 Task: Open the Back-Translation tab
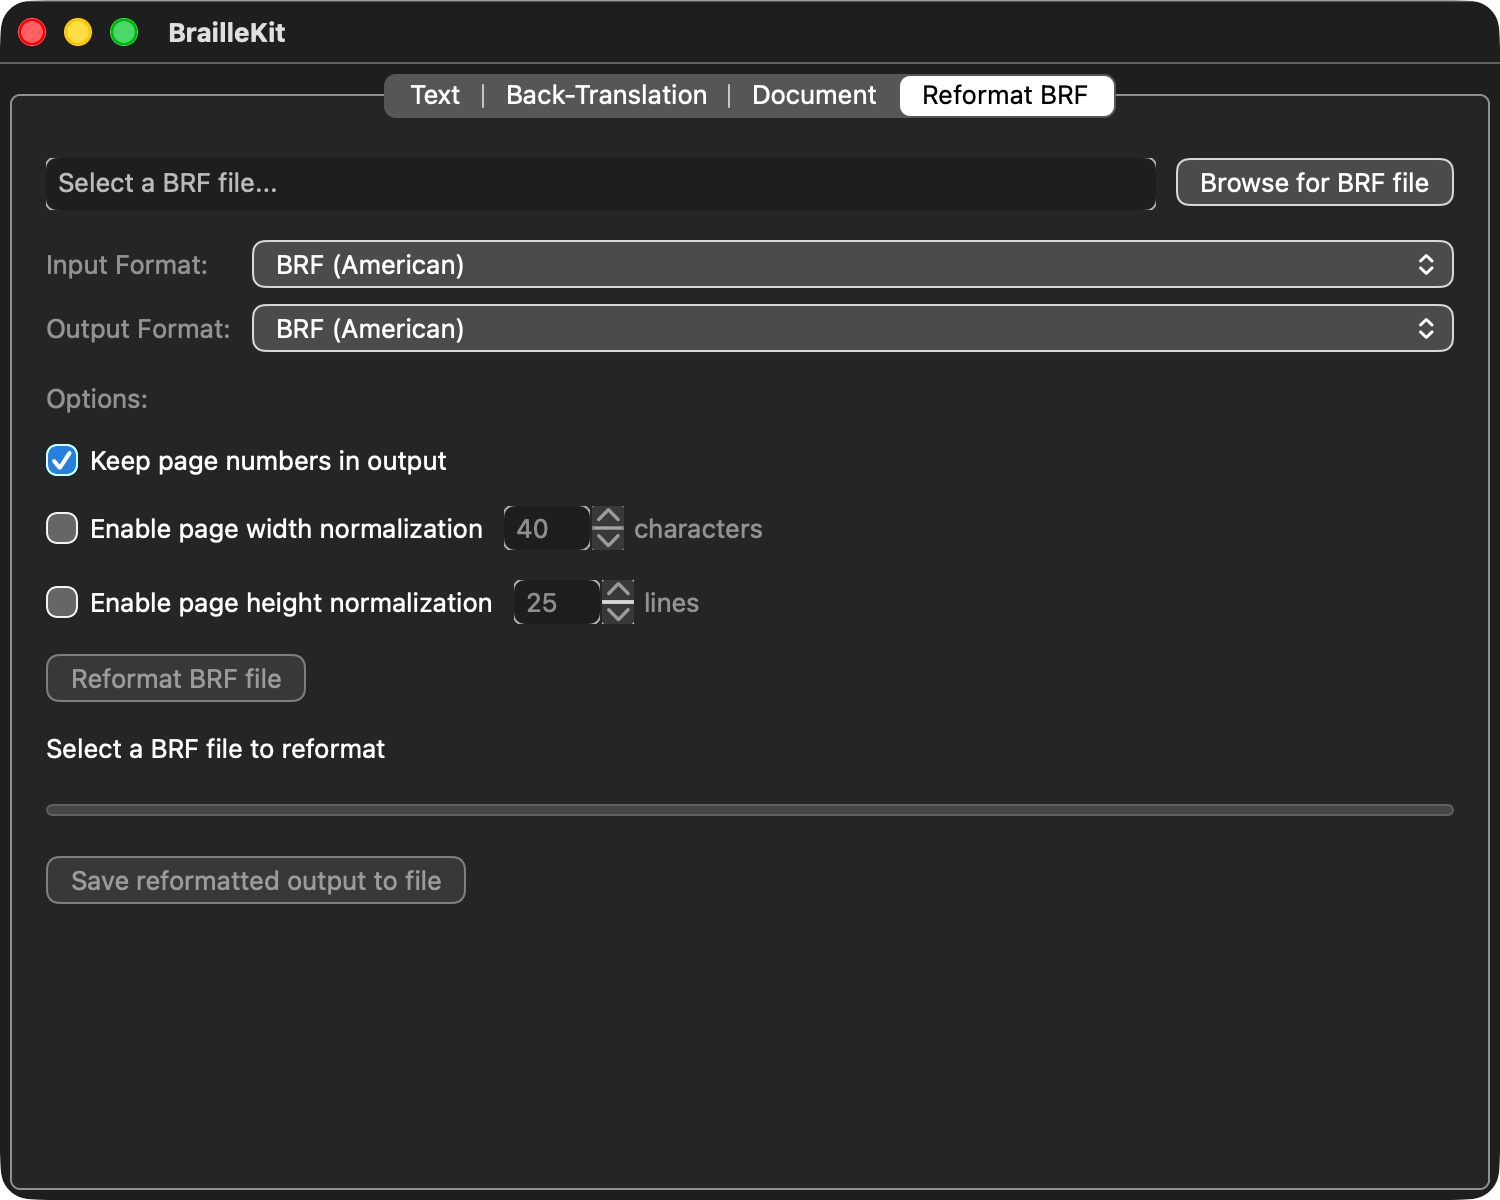(606, 96)
